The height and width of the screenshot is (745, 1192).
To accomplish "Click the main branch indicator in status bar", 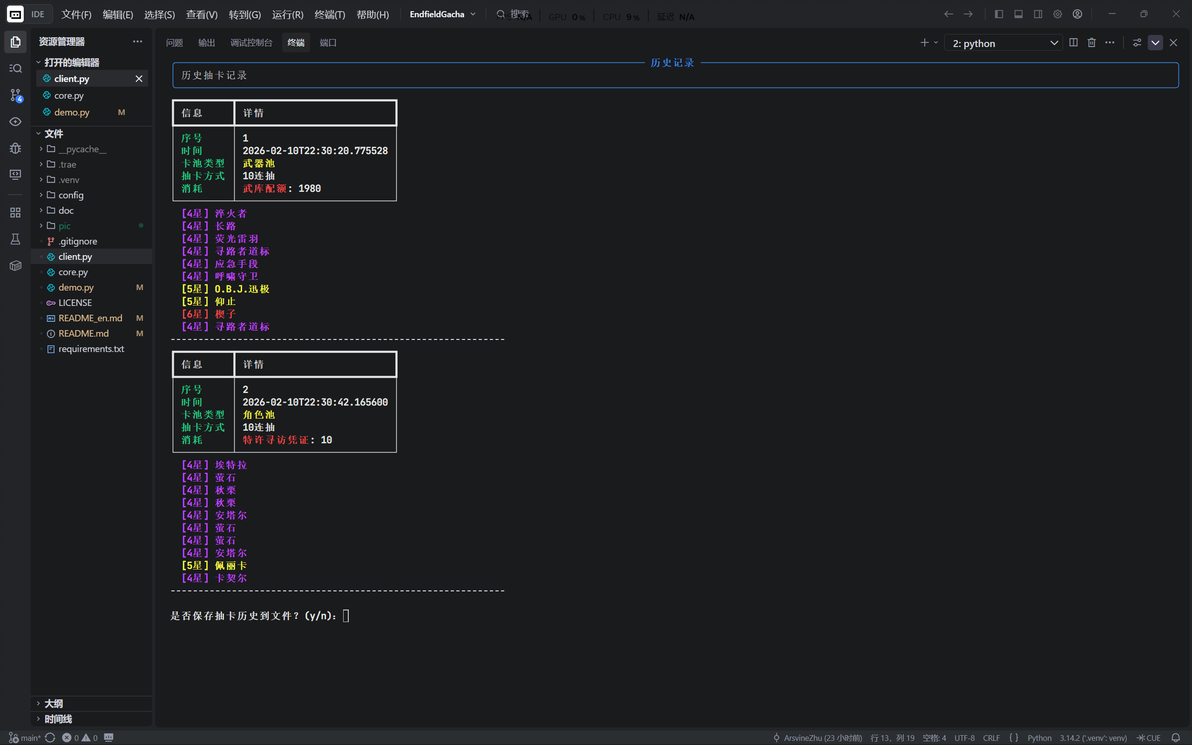I will [x=25, y=737].
